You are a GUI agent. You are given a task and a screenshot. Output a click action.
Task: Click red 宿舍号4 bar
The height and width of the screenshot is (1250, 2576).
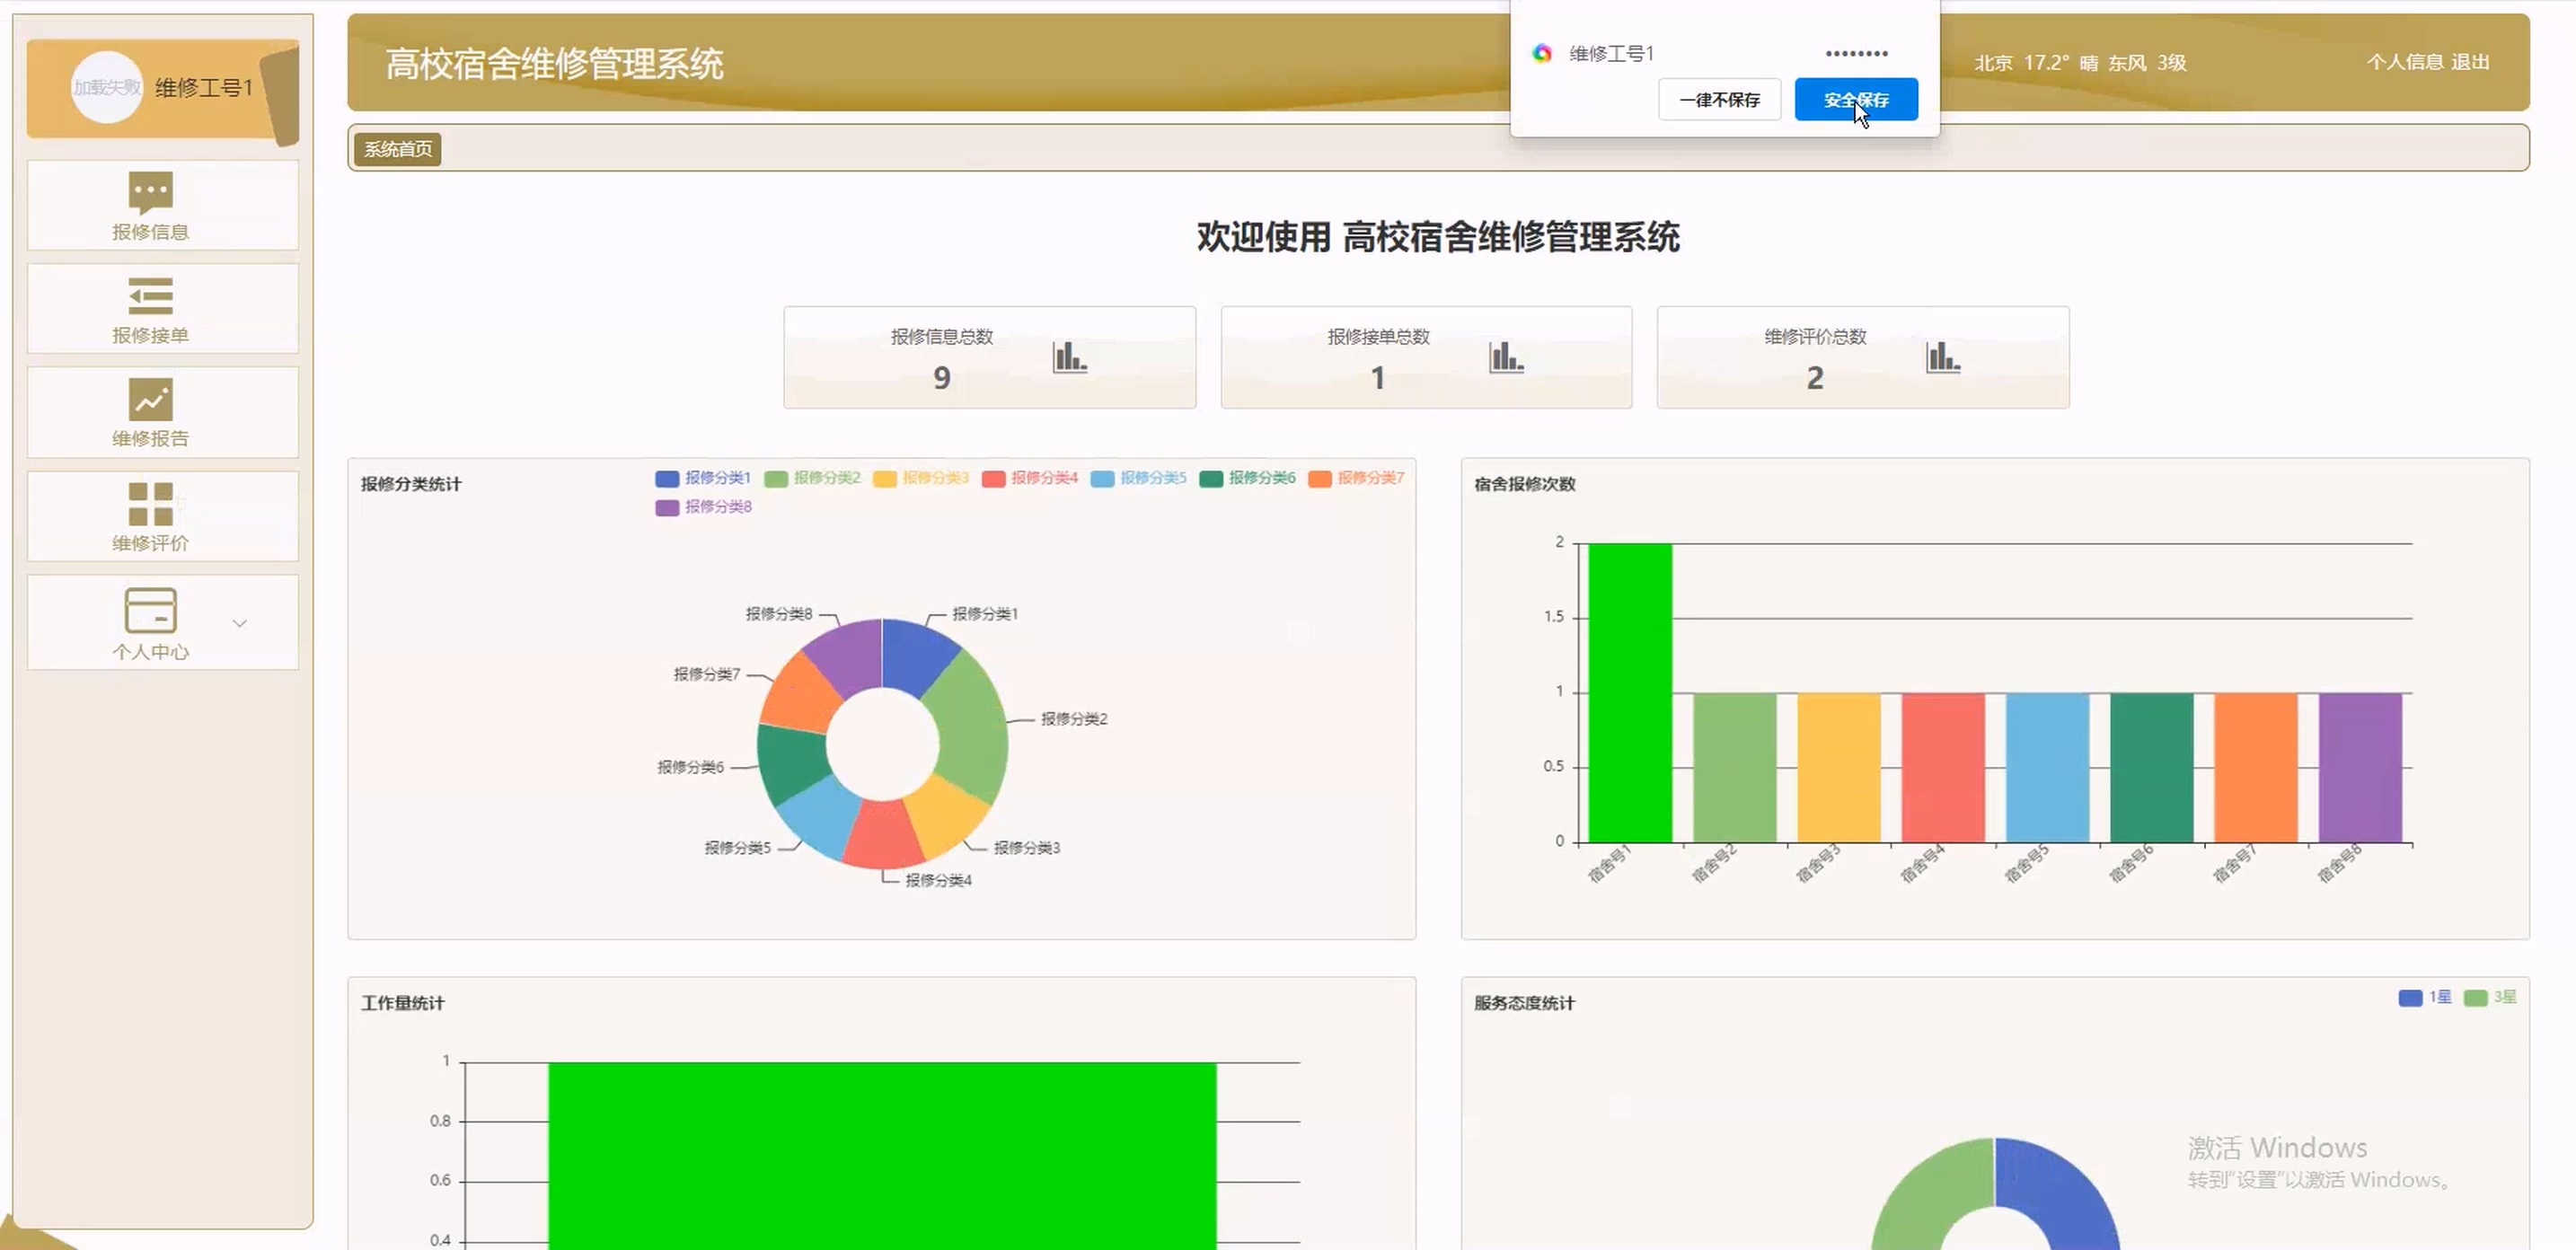click(x=1943, y=768)
